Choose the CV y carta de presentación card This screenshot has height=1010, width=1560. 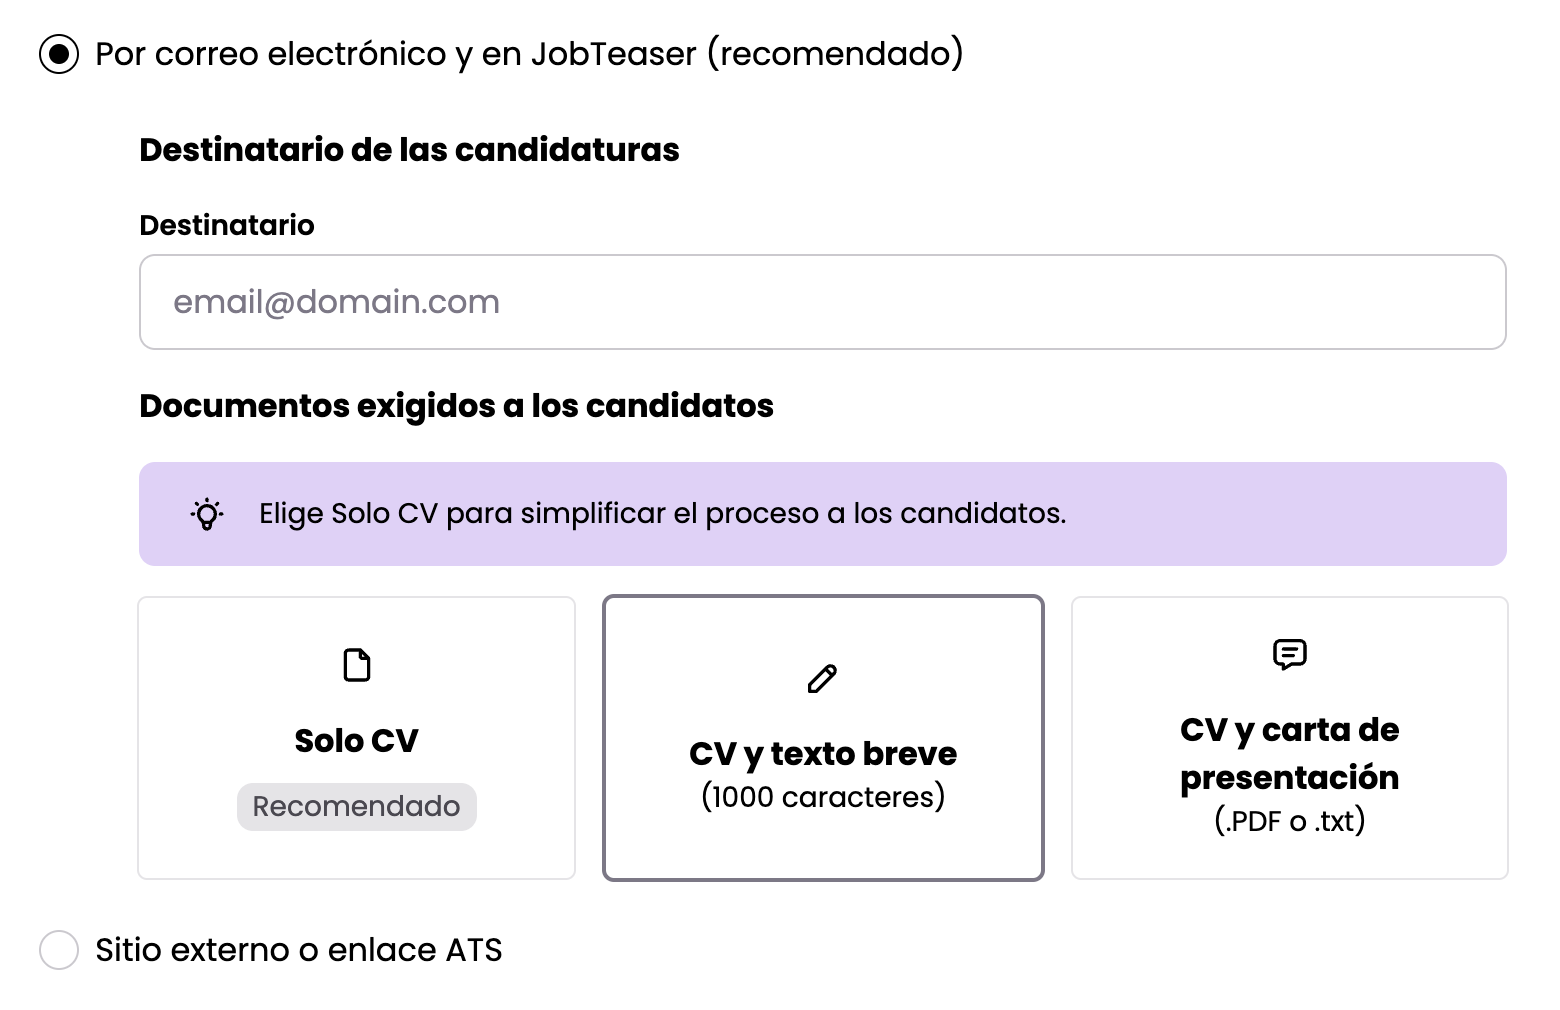1290,739
